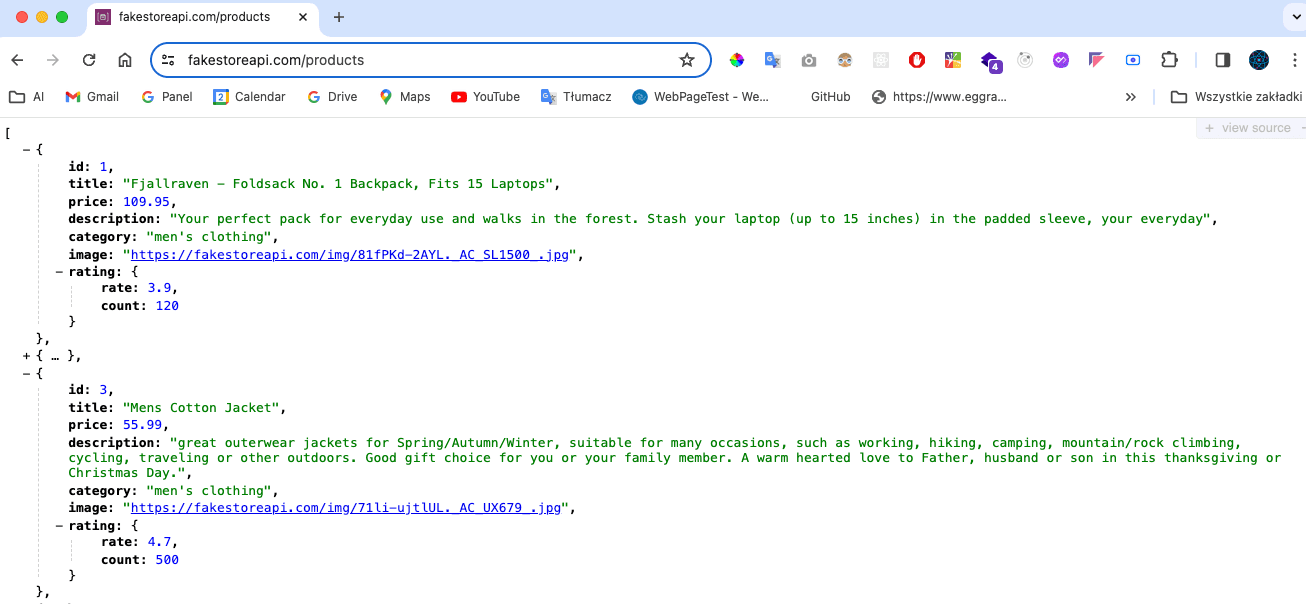Click the title "Mens Cotton Jacket"
The height and width of the screenshot is (604, 1306).
click(x=204, y=408)
